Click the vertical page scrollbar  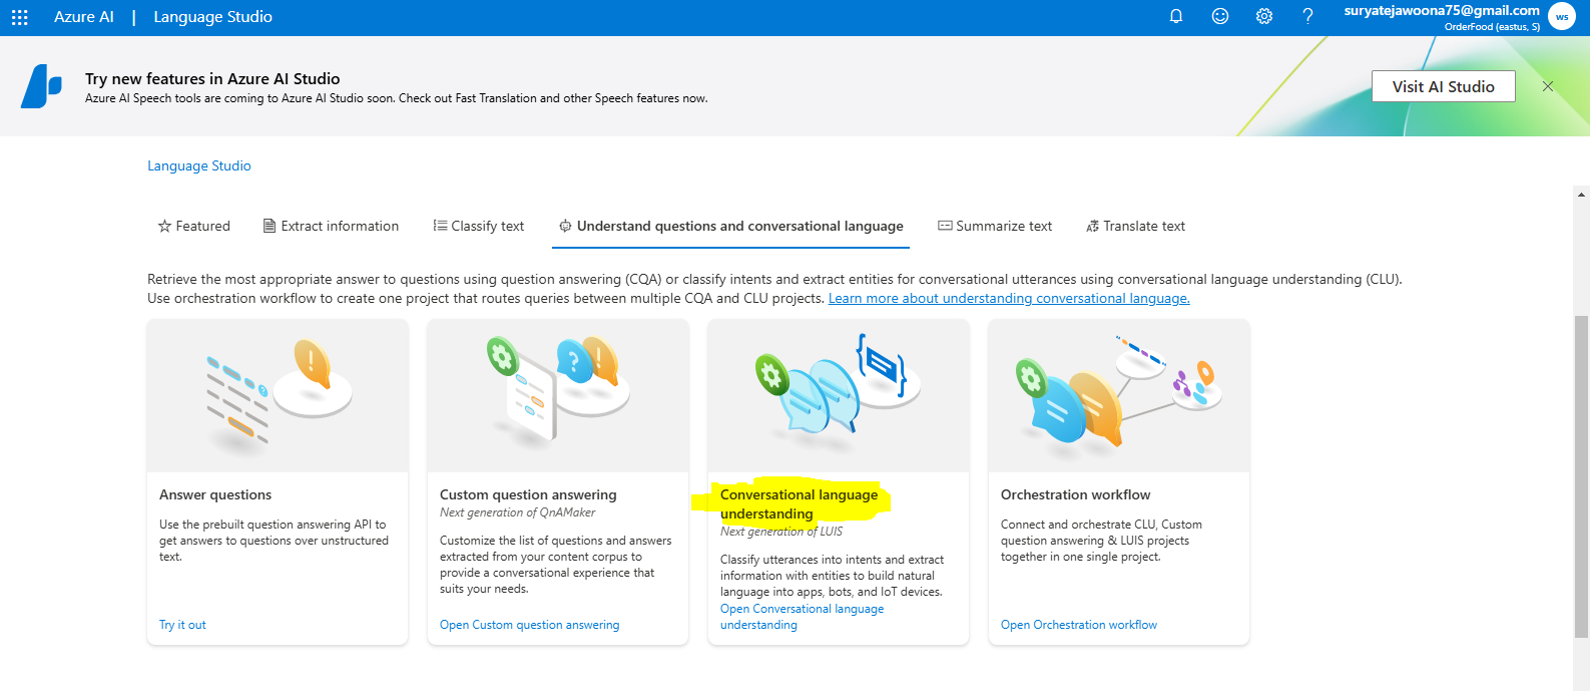(1580, 476)
